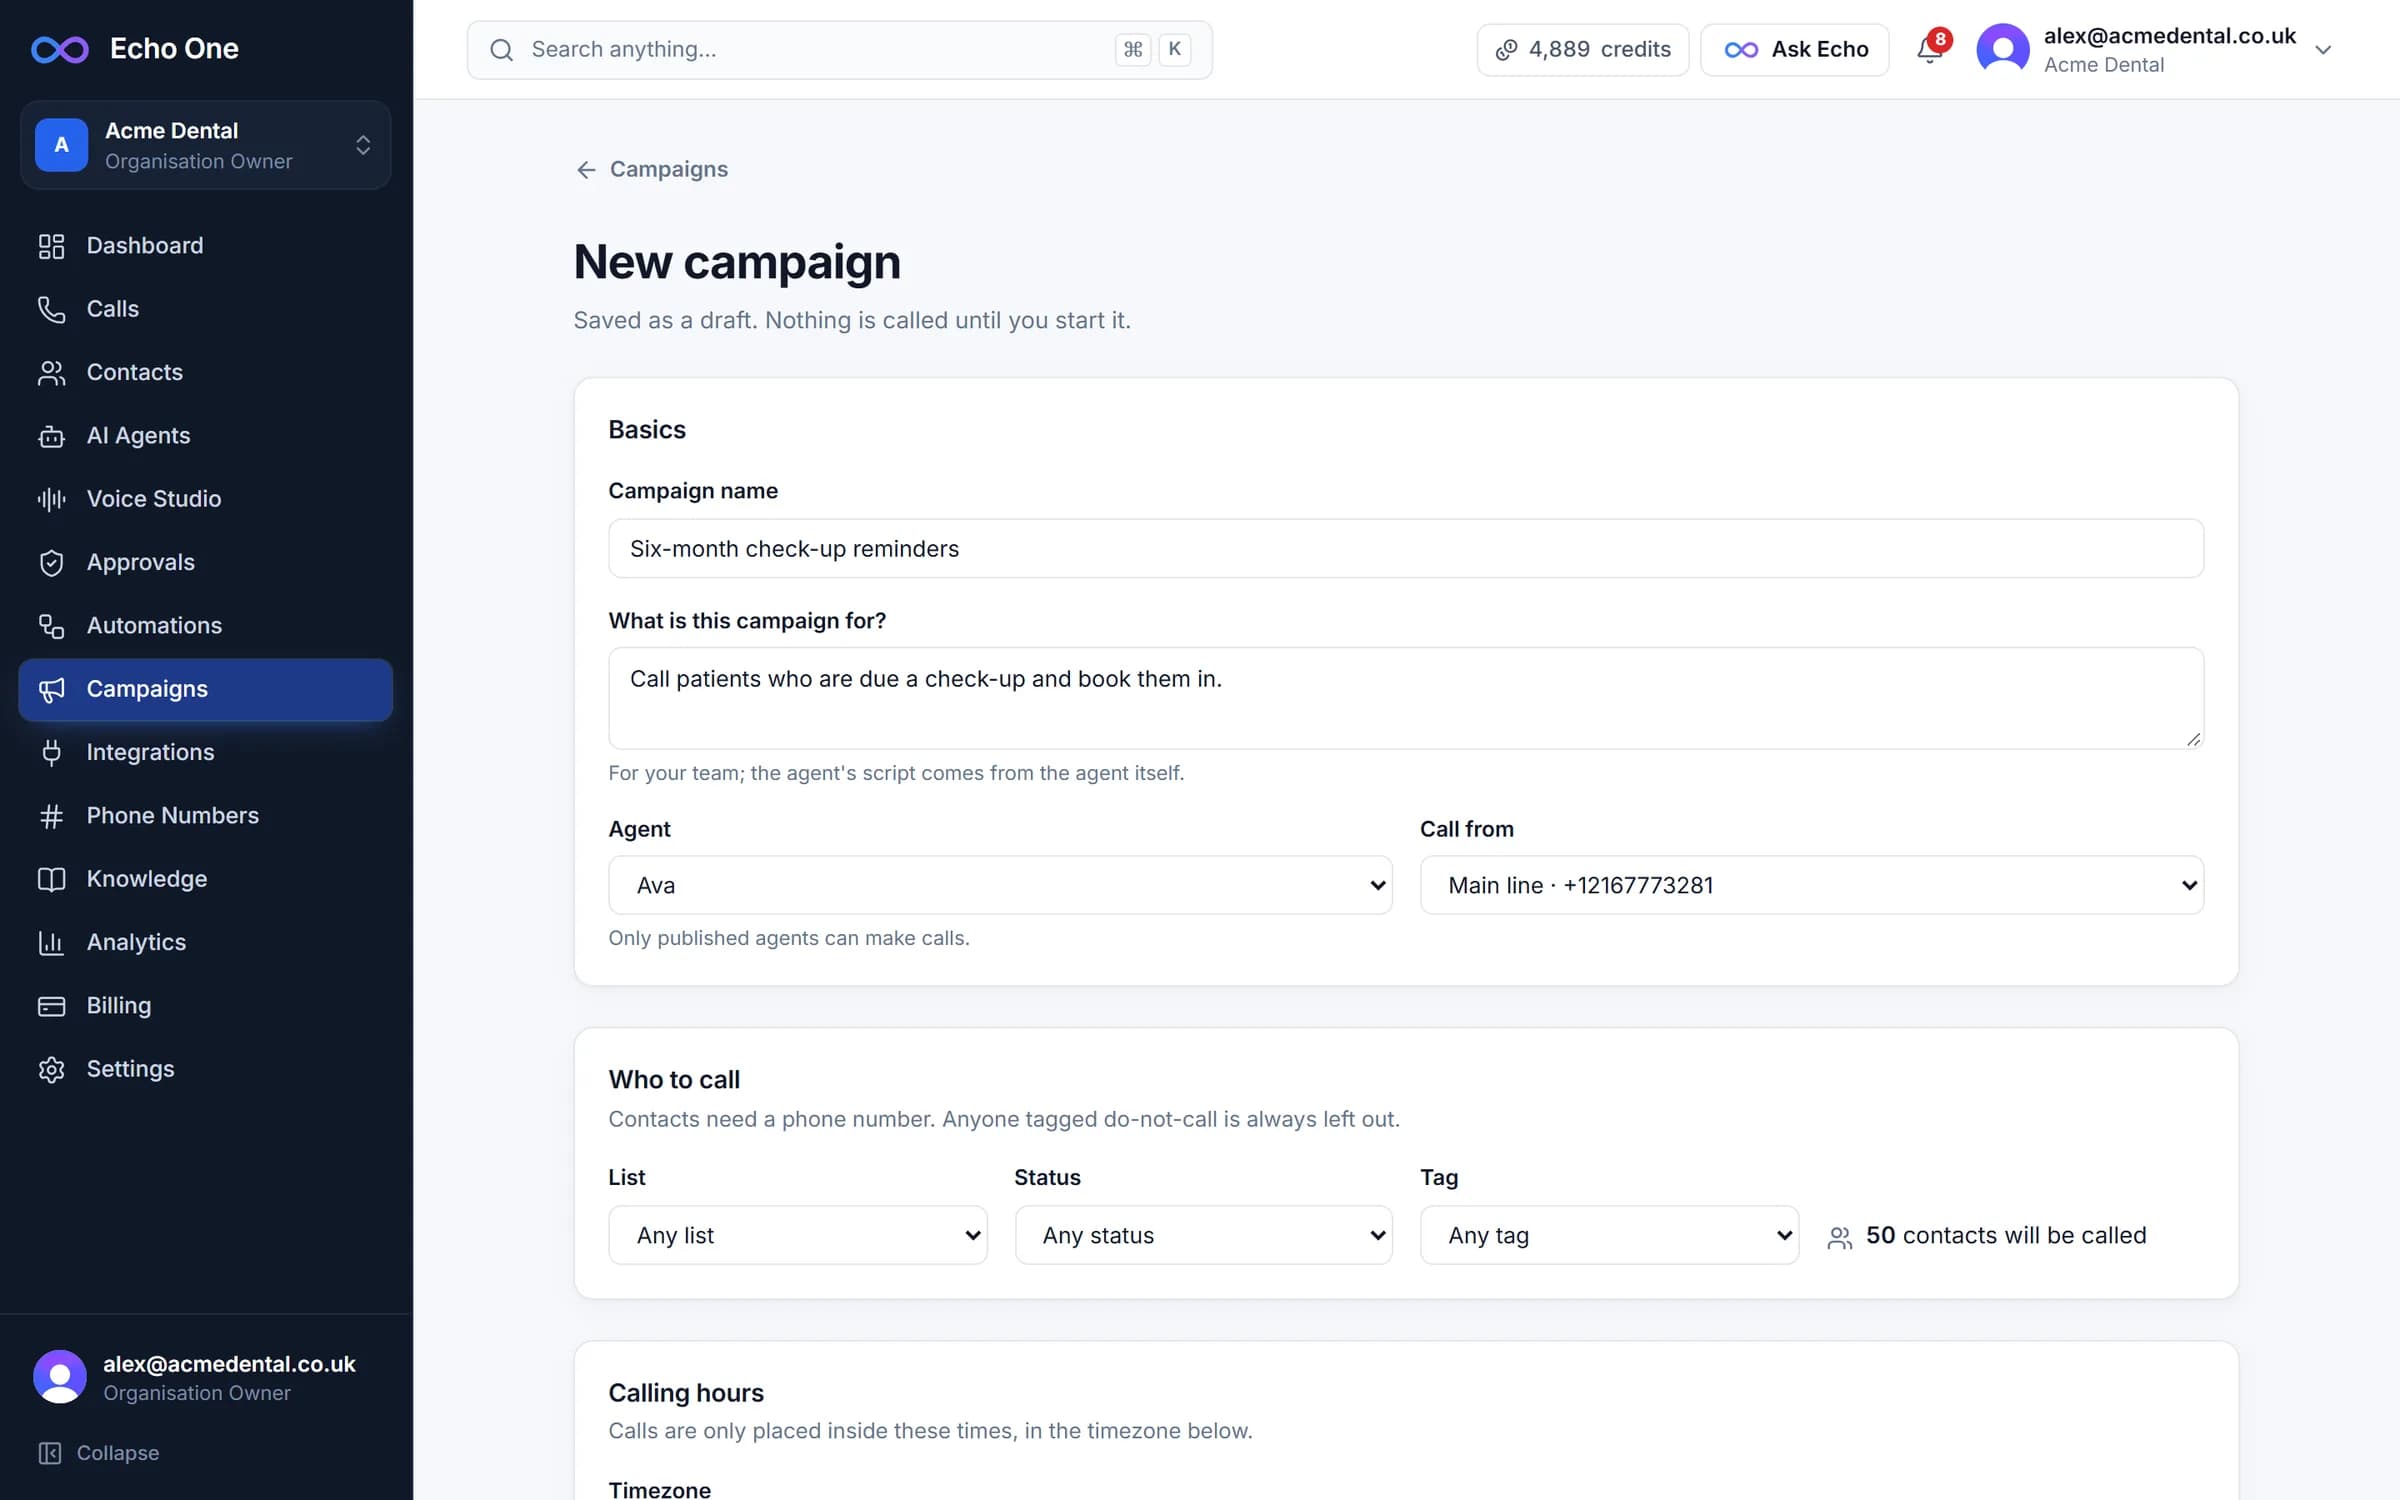Click the Approvals shield icon
This screenshot has height=1500, width=2400.
51,562
